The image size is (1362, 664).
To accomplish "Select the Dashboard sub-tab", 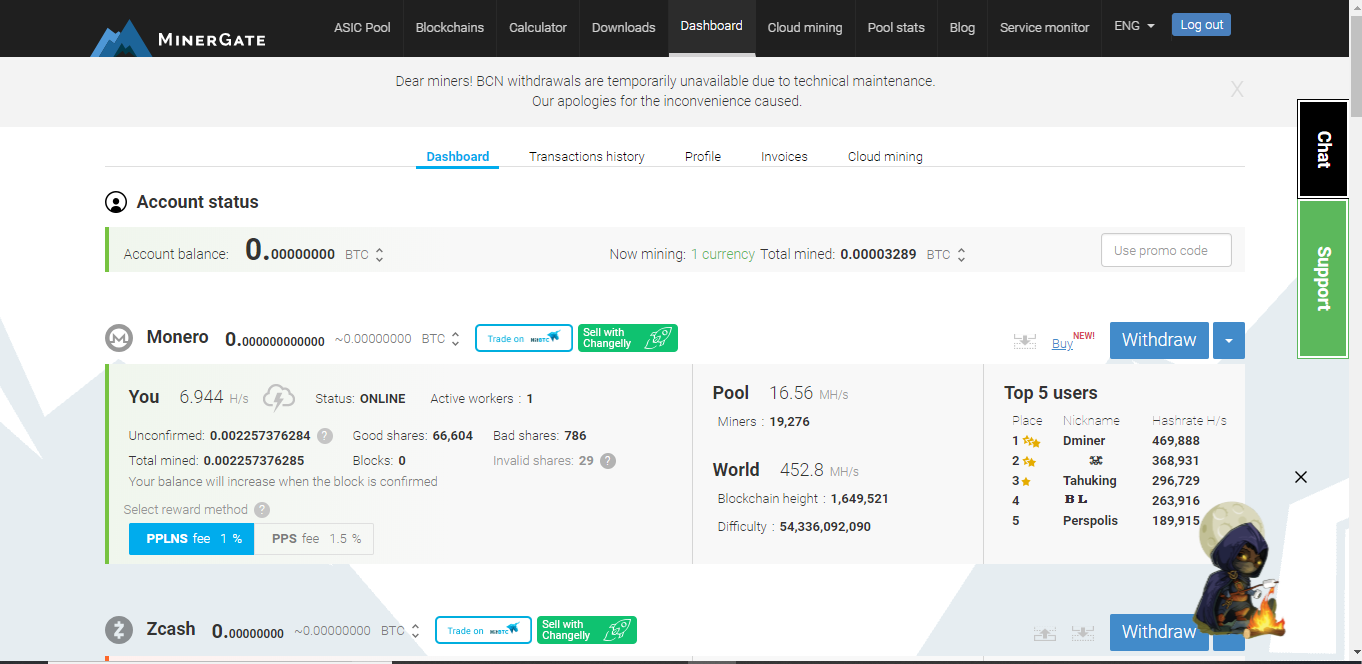I will (x=458, y=157).
